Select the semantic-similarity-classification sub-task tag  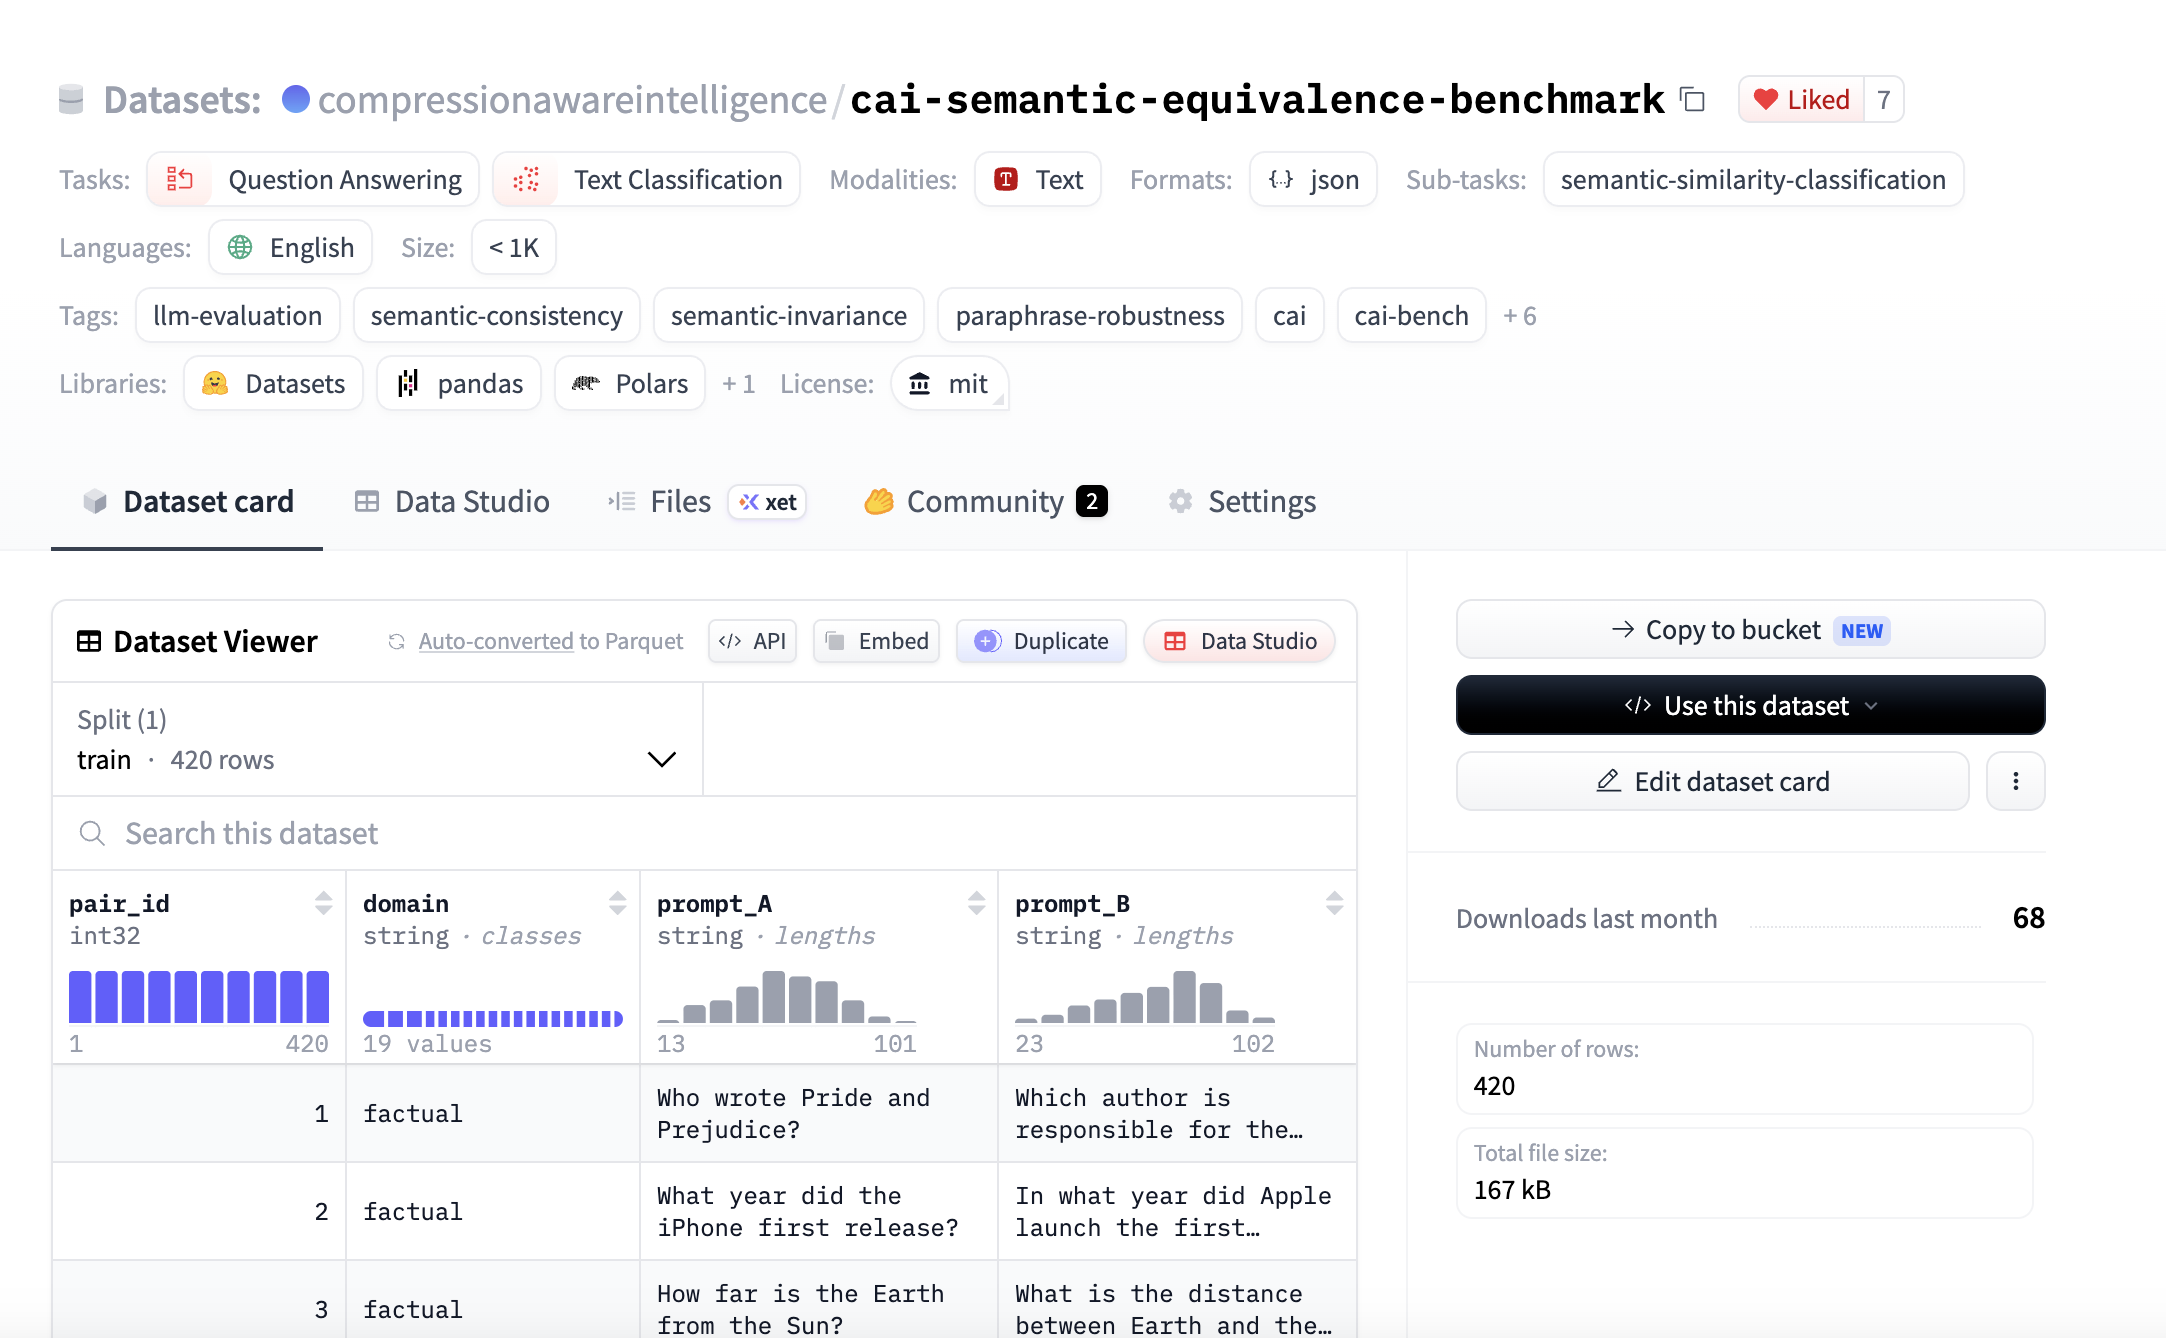click(x=1753, y=179)
